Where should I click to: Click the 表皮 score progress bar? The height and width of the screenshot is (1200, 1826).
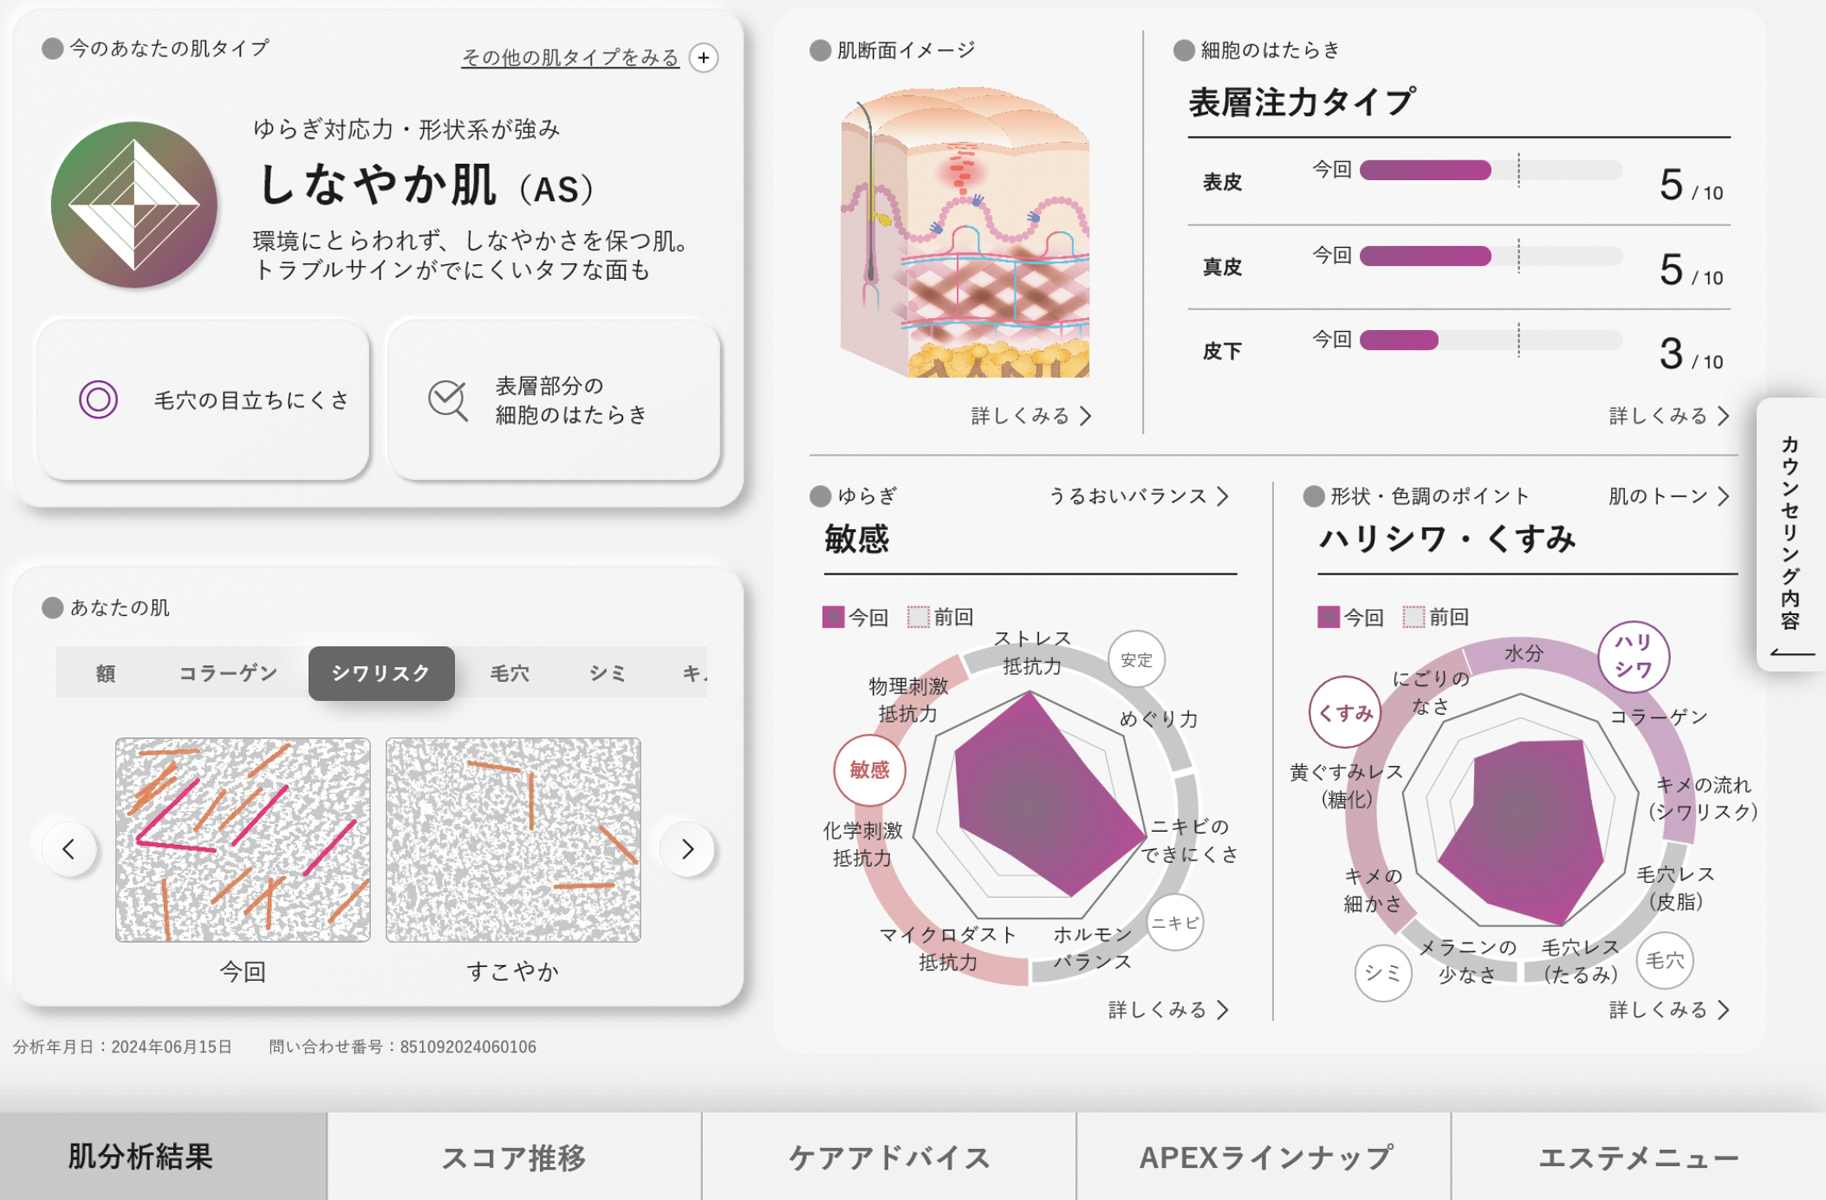(1490, 171)
